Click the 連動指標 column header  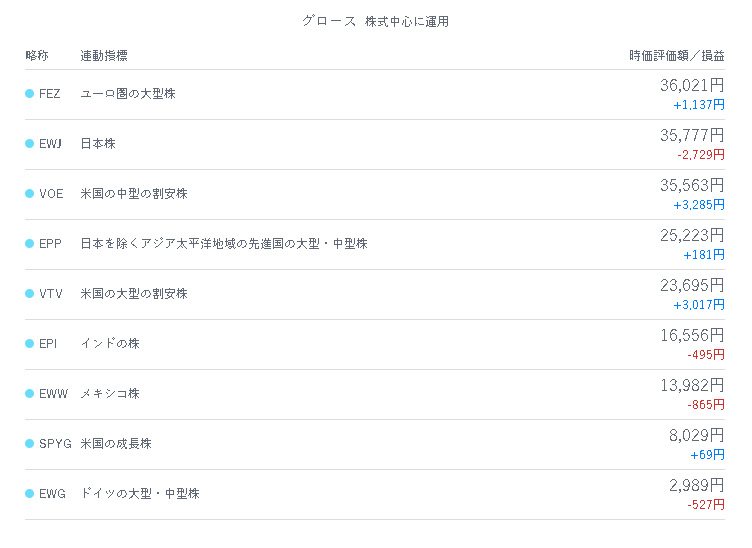[104, 56]
